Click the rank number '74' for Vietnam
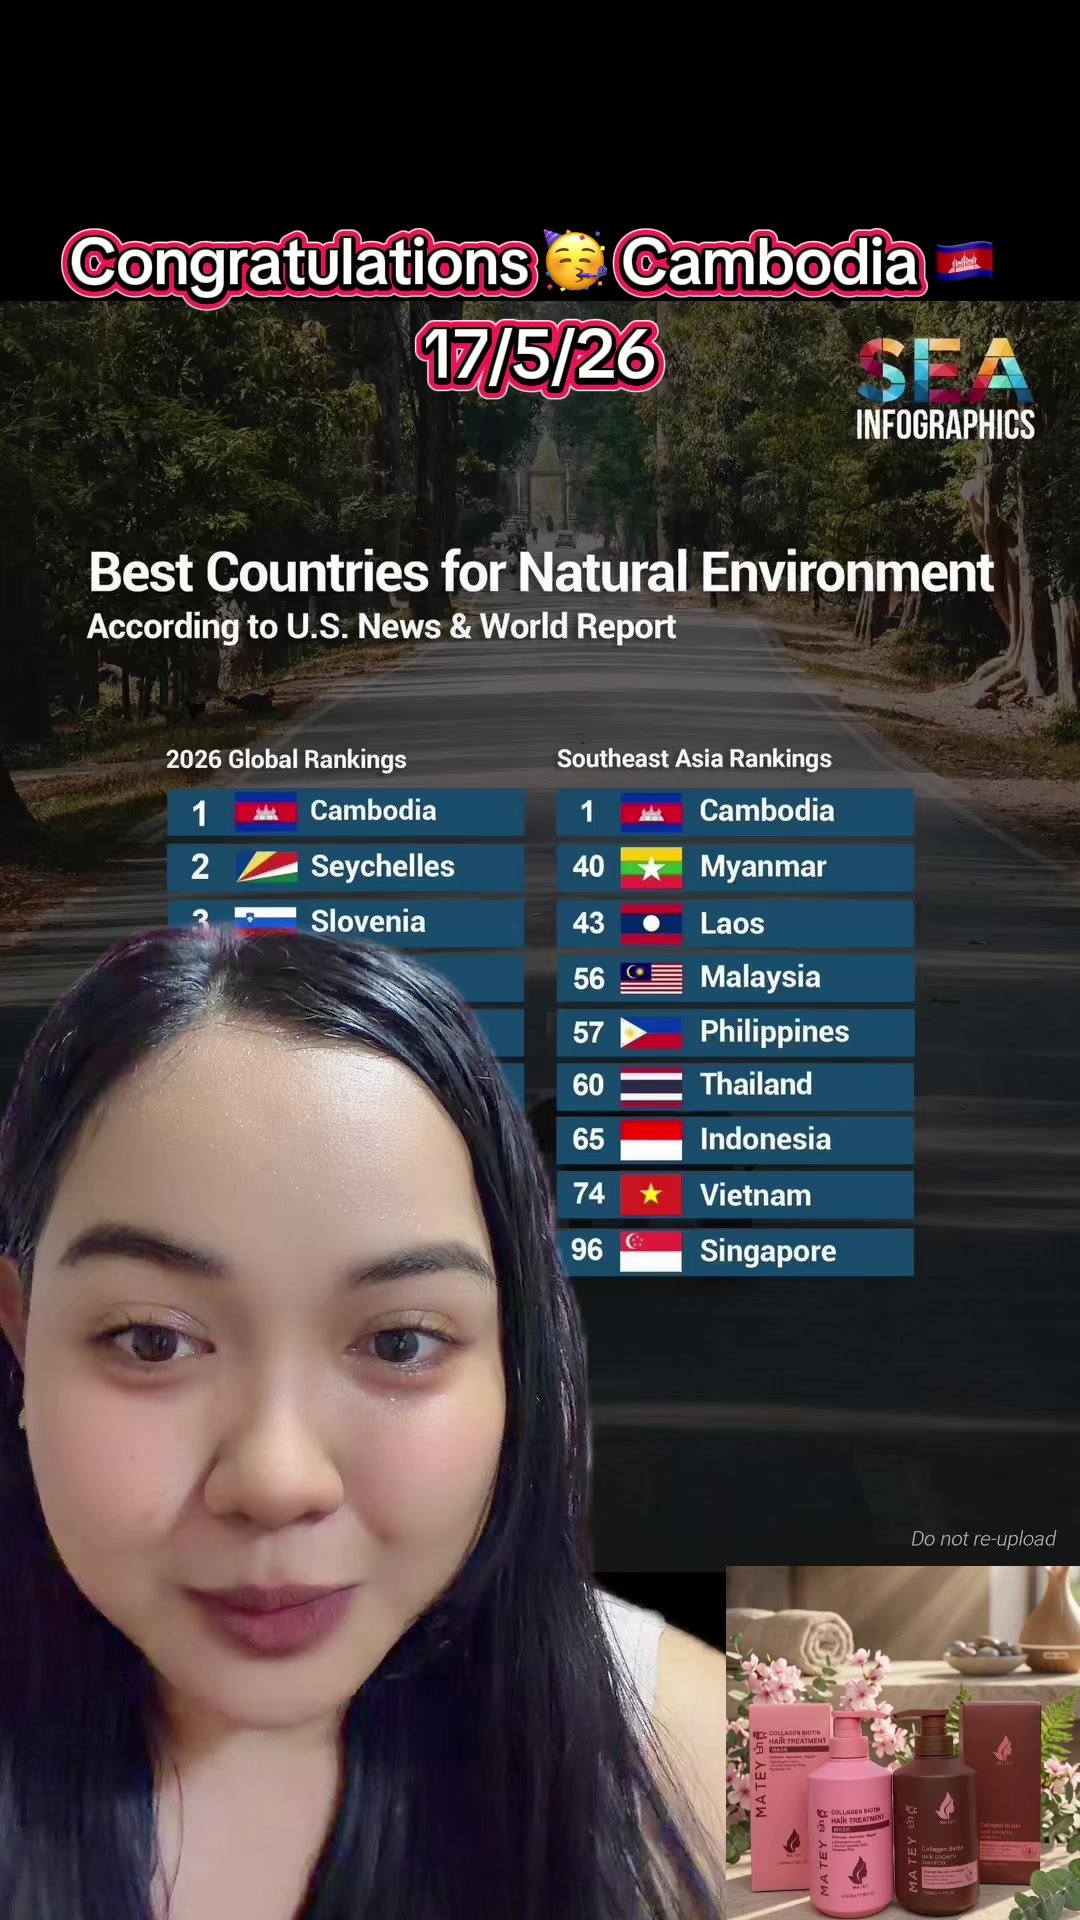This screenshot has height=1920, width=1080. coord(589,1193)
